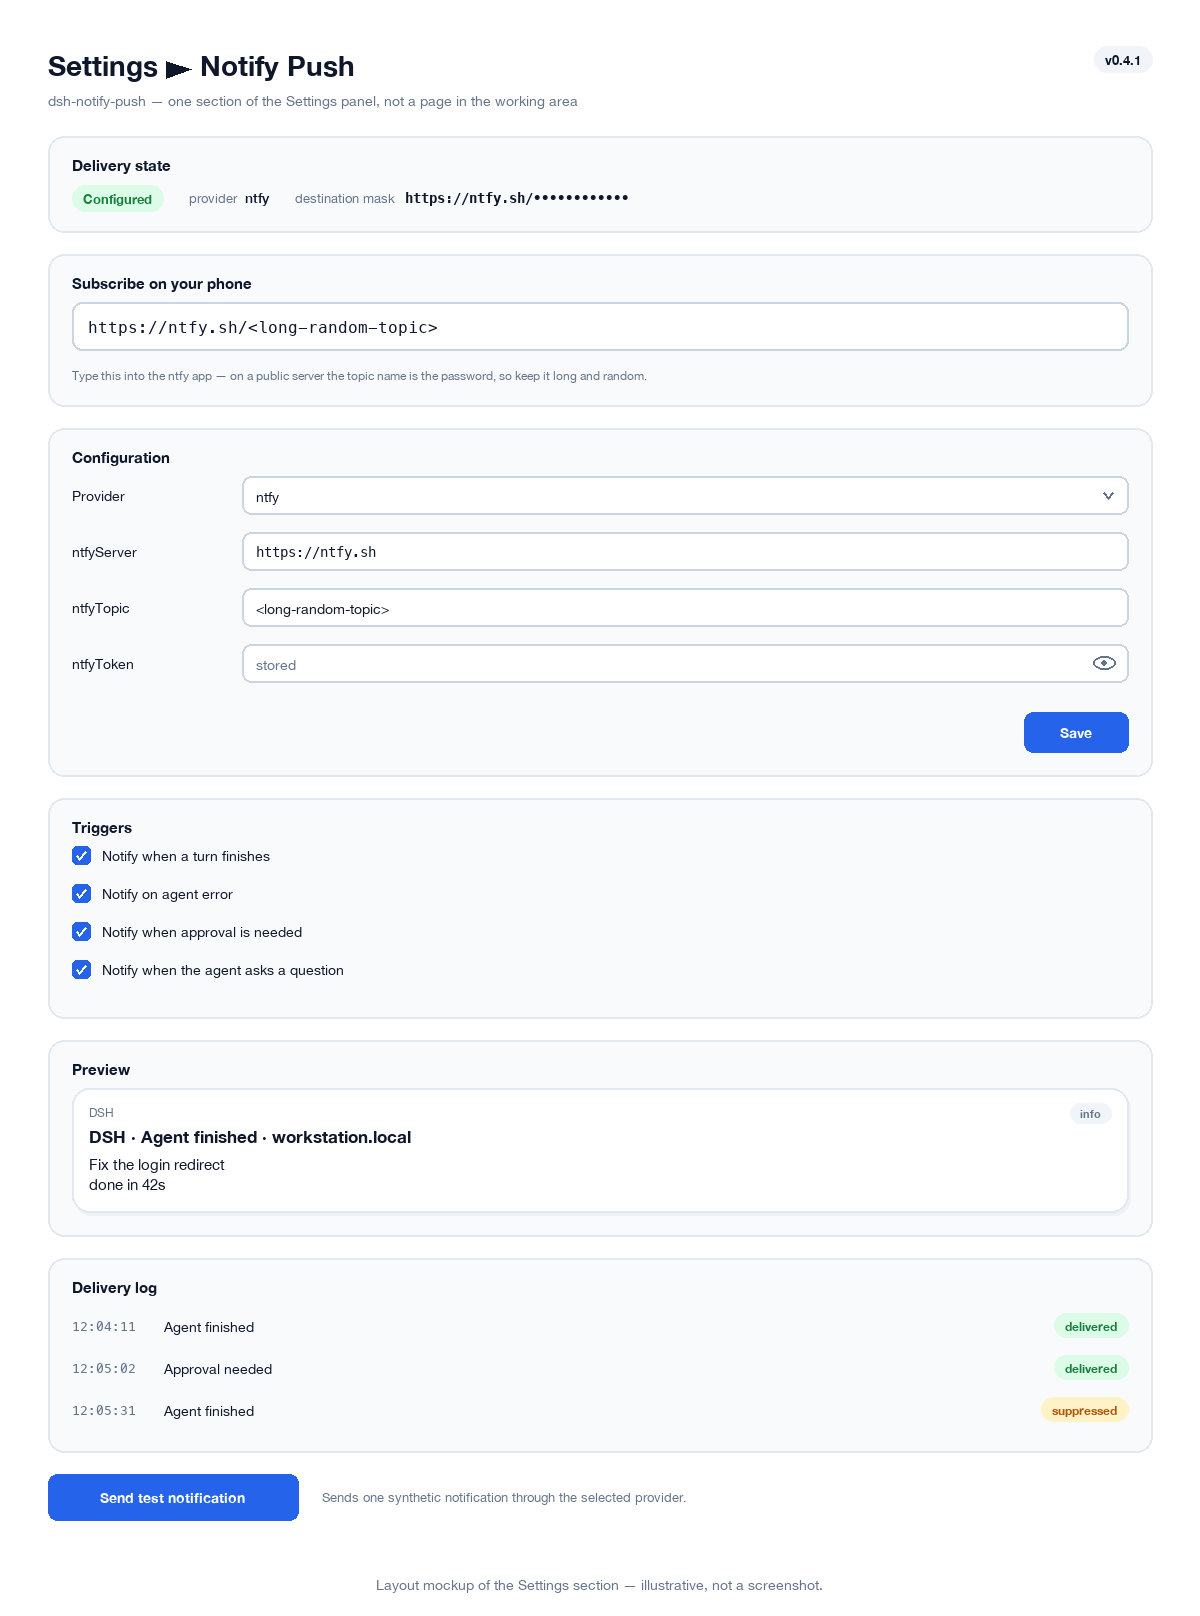This screenshot has width=1200, height=1616.
Task: Uncheck Notify on agent error
Action: point(82,894)
